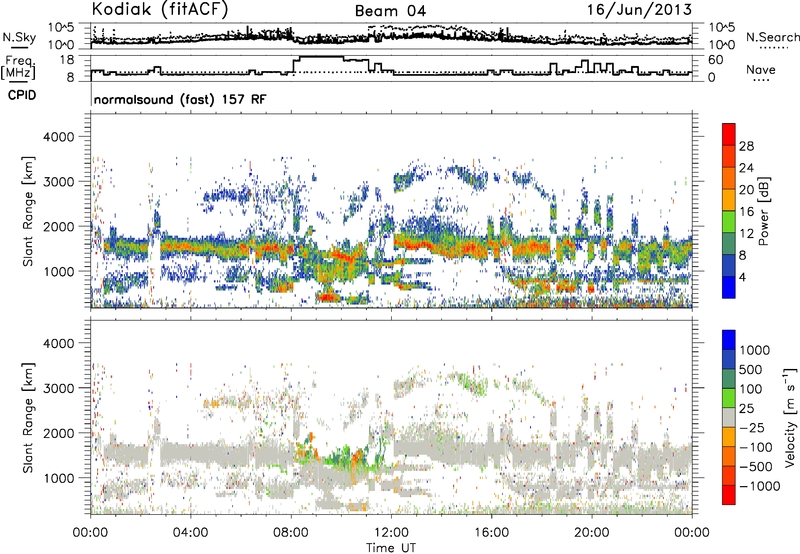Click the red top segment of power colorbar
This screenshot has width=800, height=554.
(729, 134)
